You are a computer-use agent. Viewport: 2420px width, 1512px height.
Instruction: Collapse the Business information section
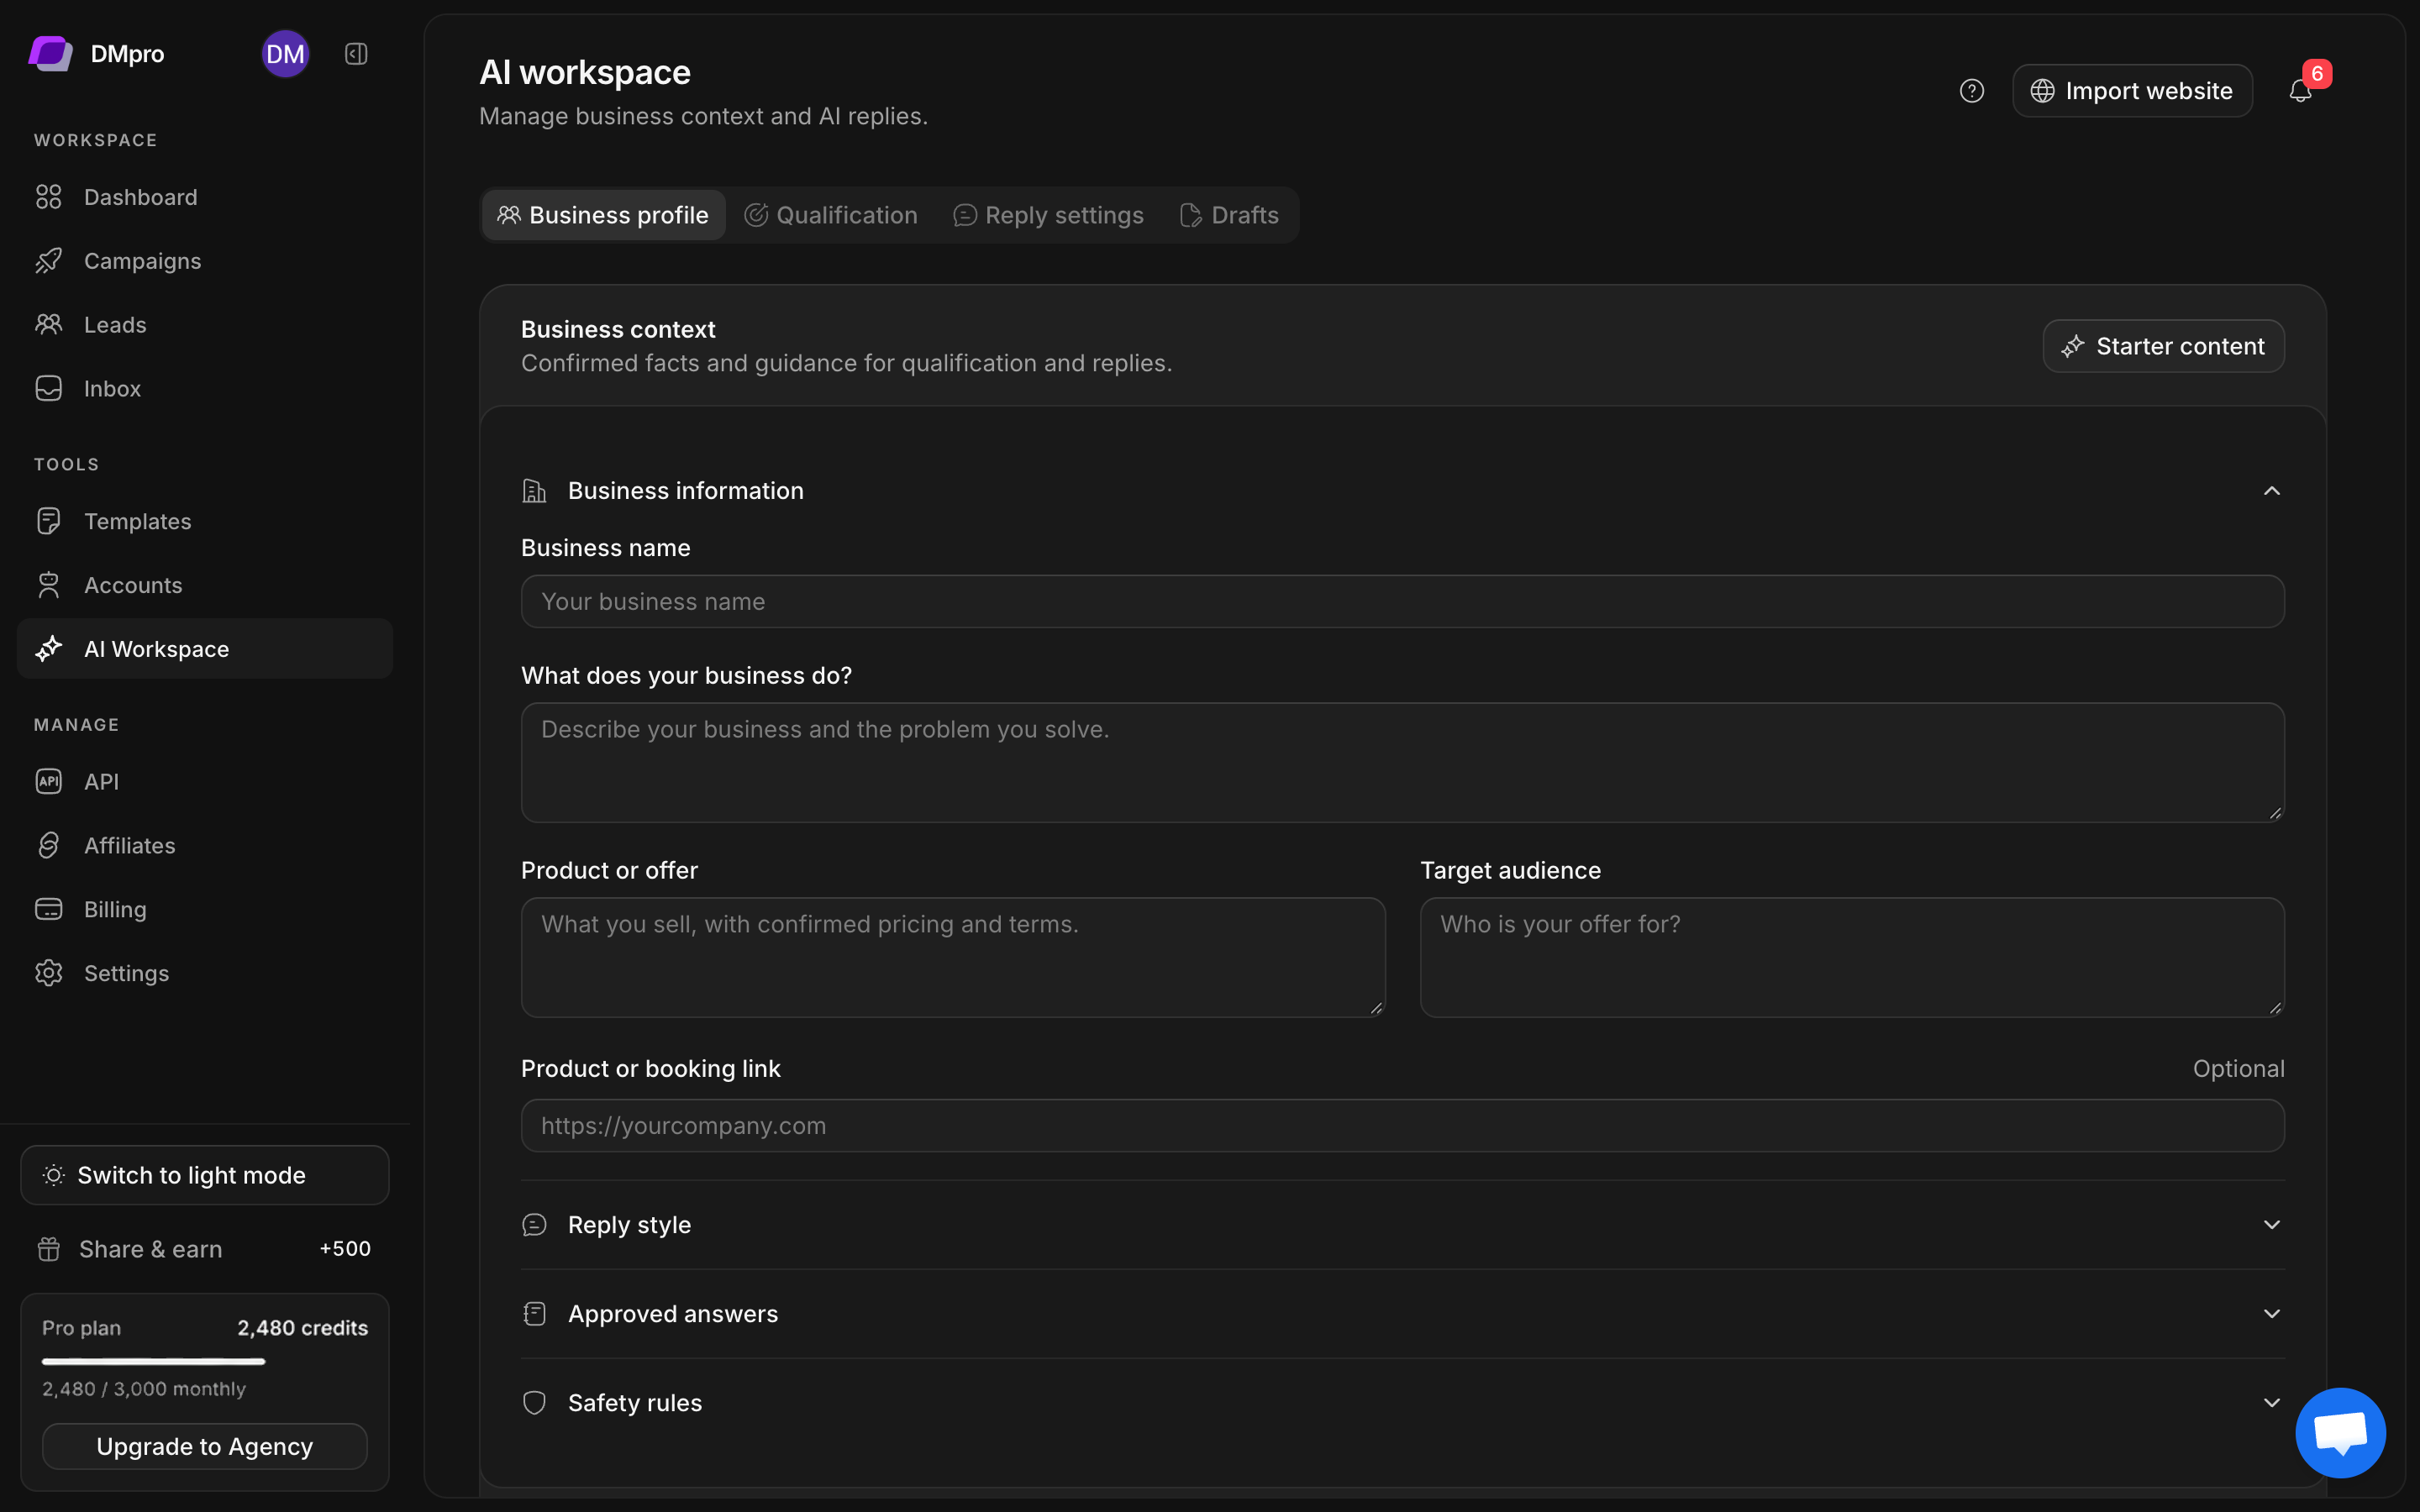pos(1402,491)
